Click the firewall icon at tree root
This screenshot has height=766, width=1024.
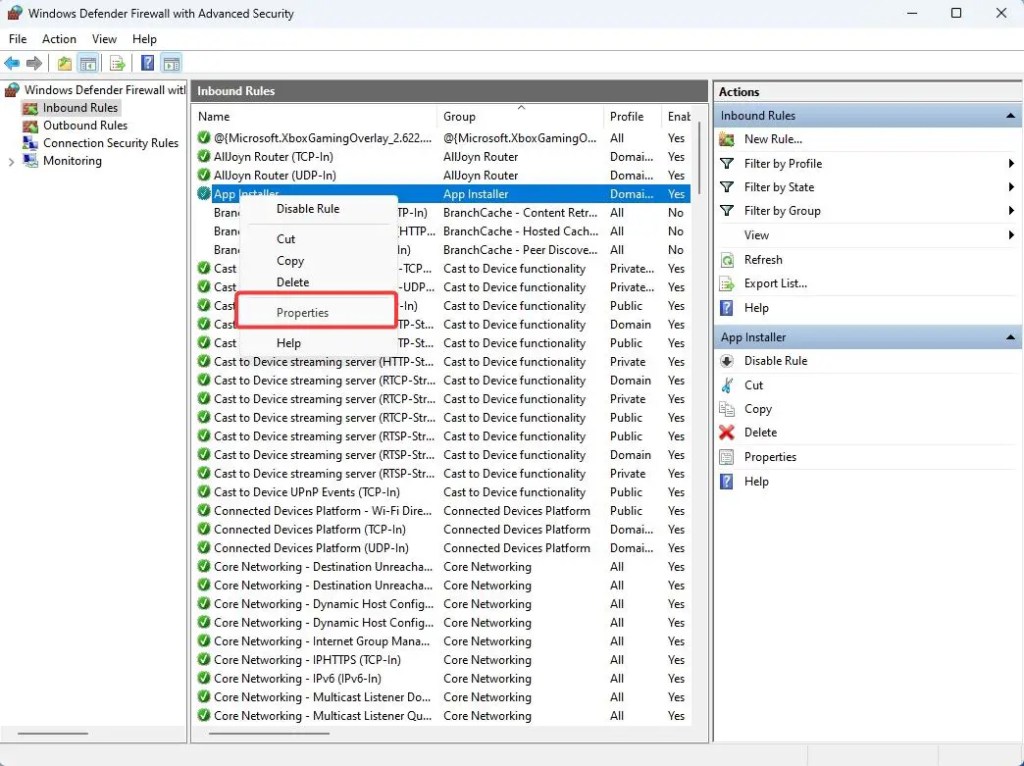[x=12, y=89]
